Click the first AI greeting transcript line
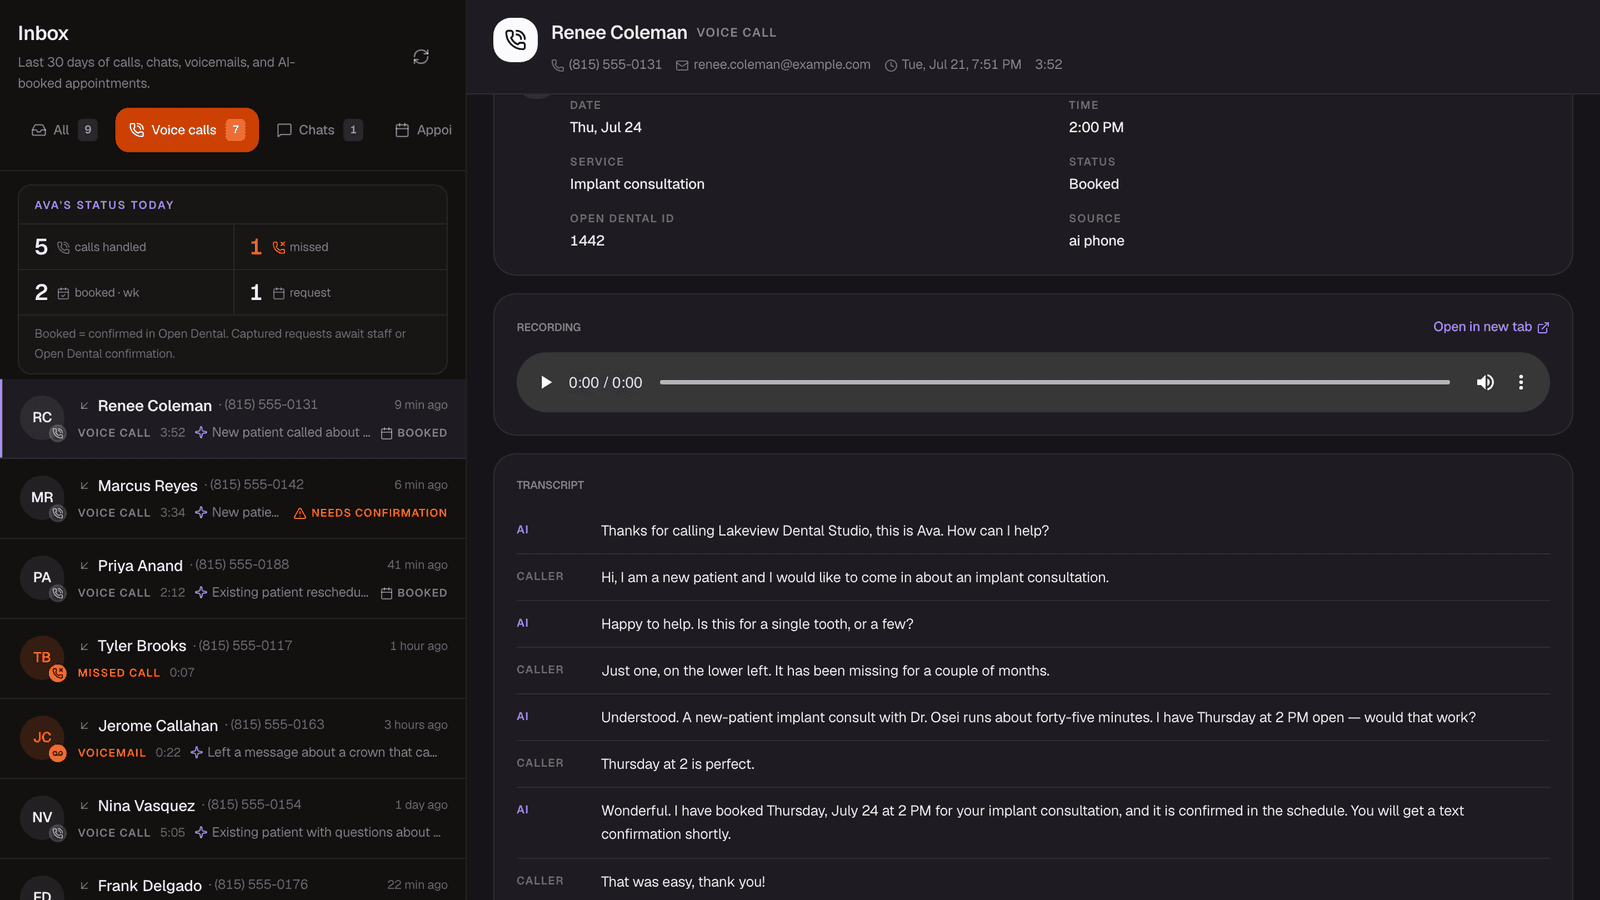1600x900 pixels. 825,531
